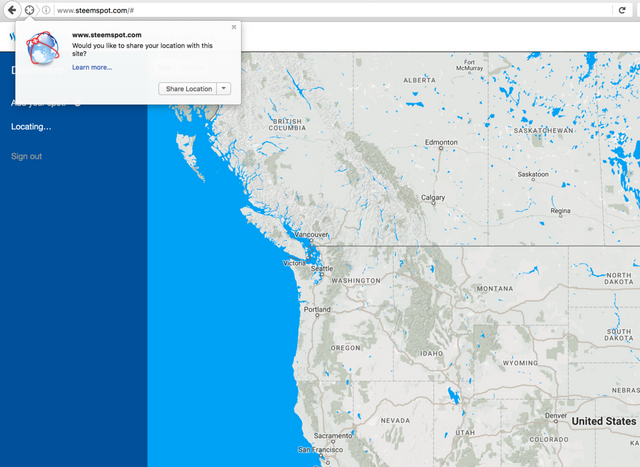Image resolution: width=640 pixels, height=467 pixels.
Task: Click the MONTANA state label
Action: click(x=495, y=289)
